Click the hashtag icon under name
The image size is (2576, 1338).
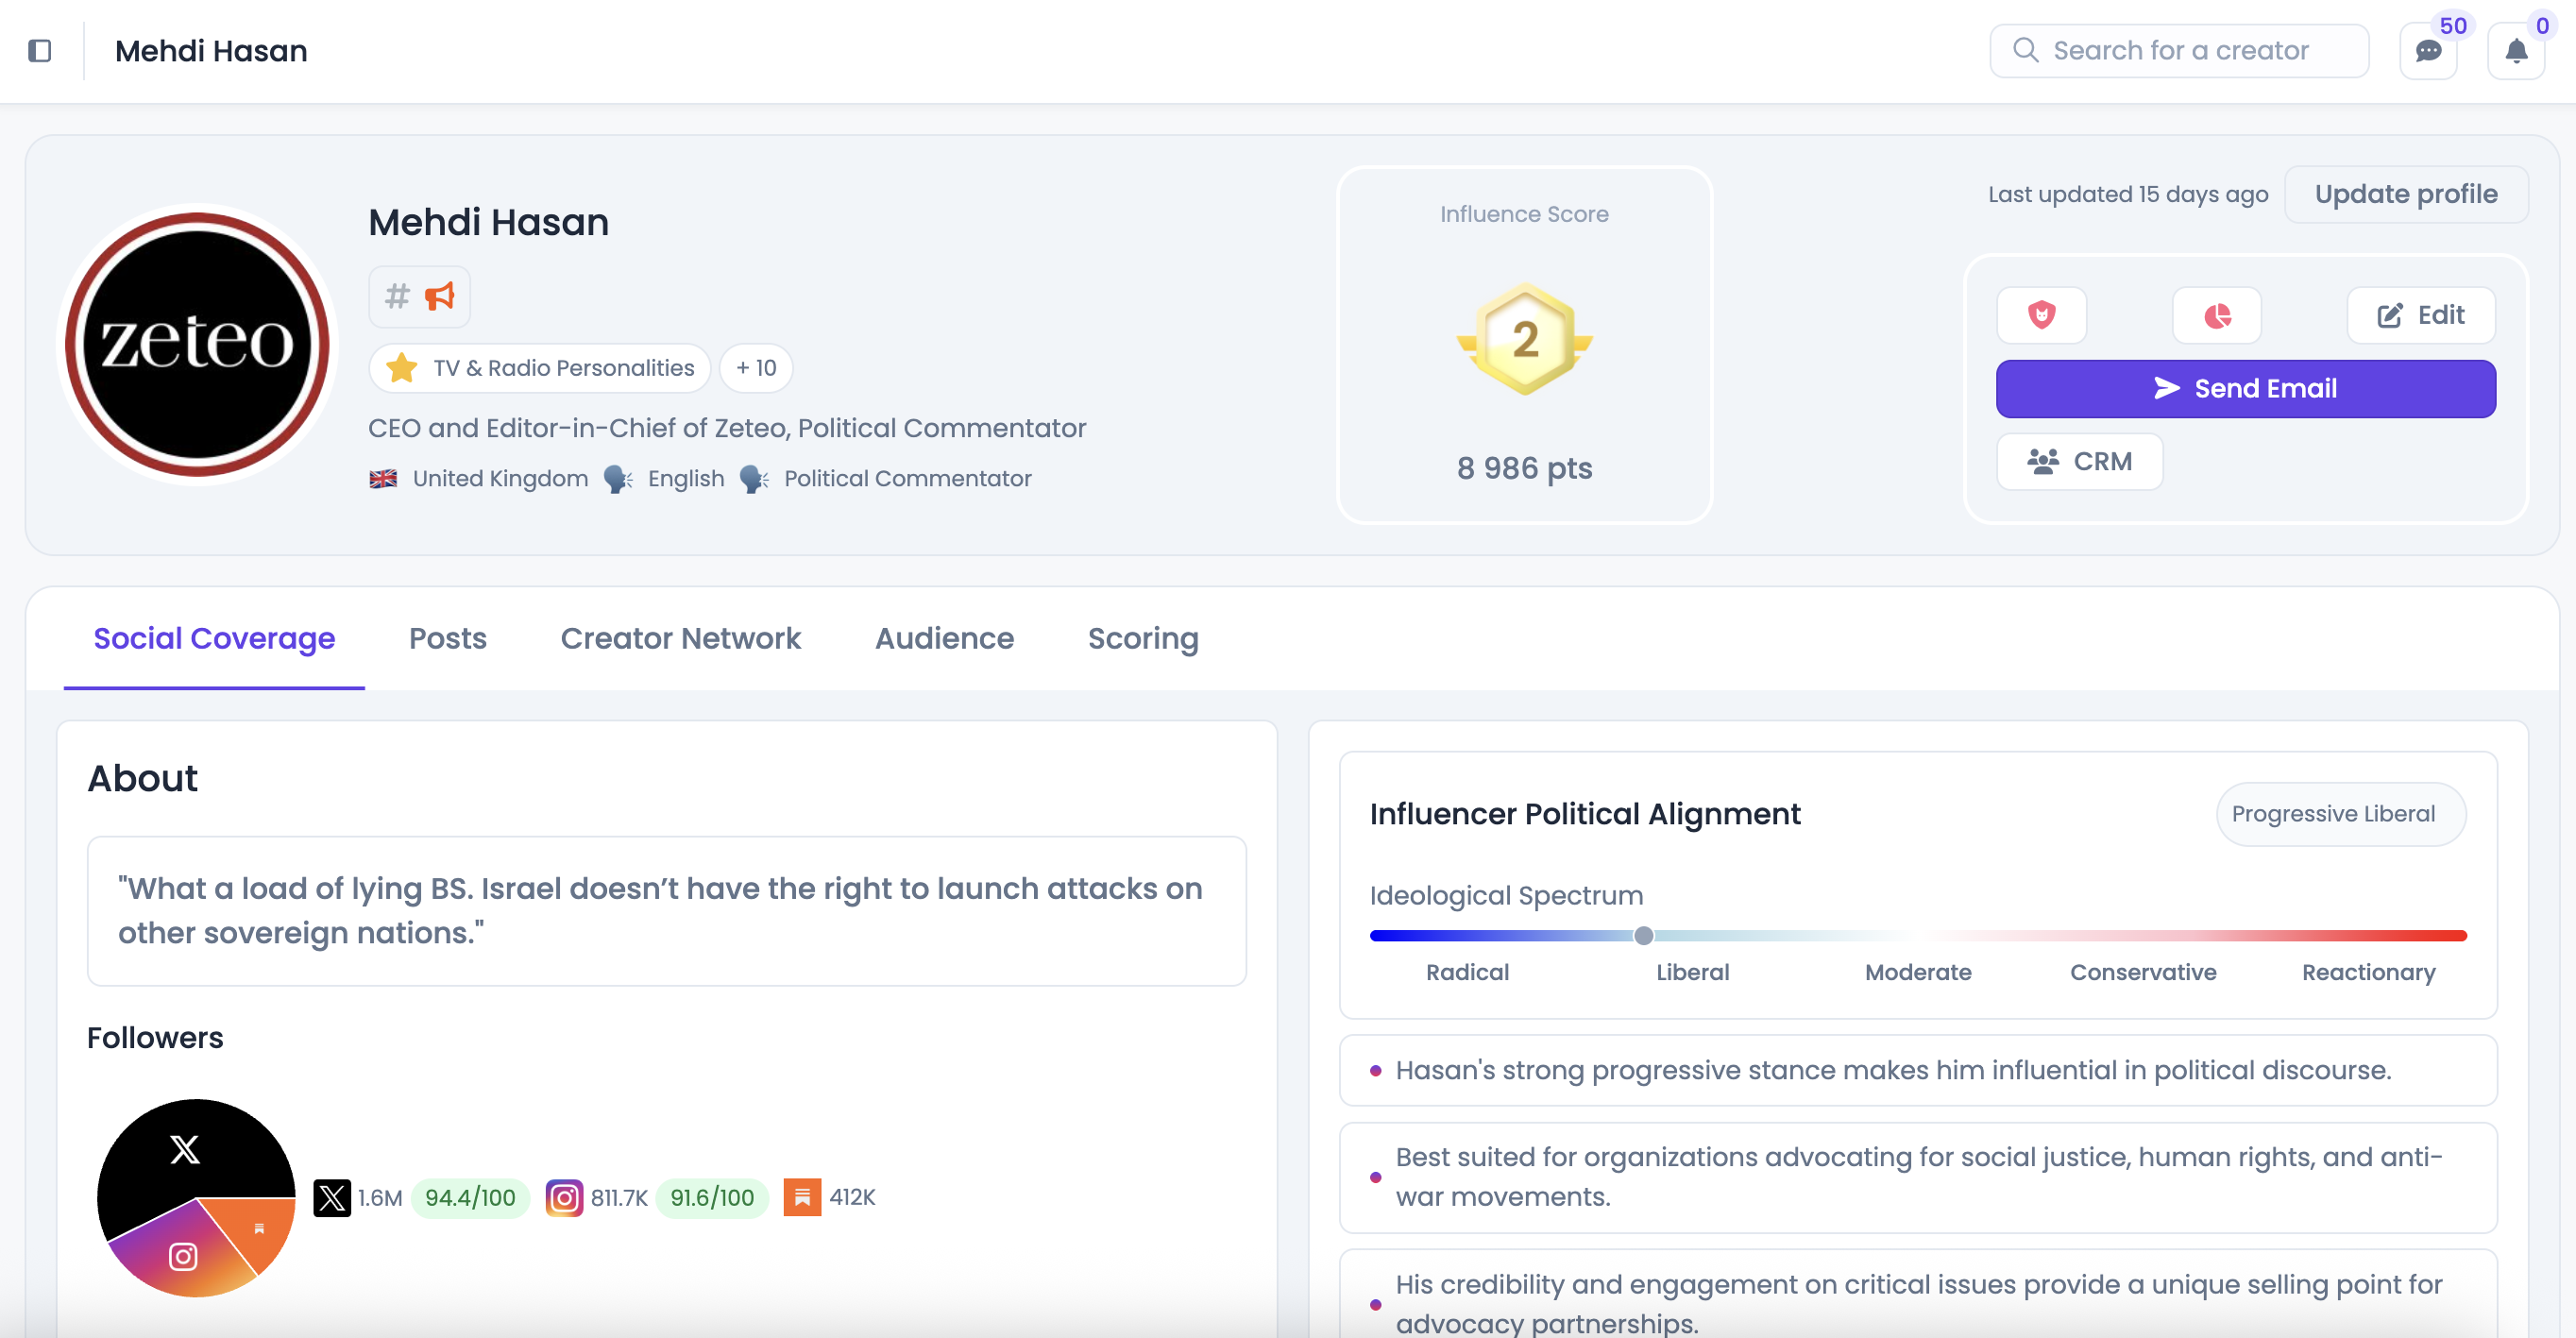[397, 296]
